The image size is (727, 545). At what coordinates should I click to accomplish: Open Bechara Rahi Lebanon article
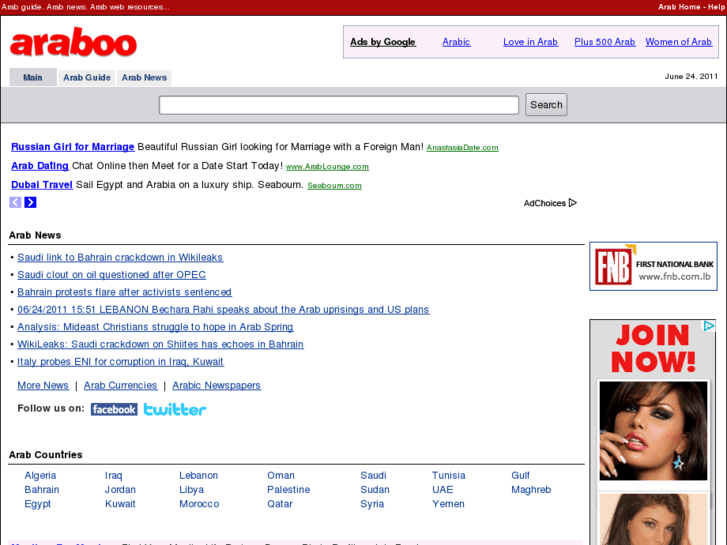point(223,310)
